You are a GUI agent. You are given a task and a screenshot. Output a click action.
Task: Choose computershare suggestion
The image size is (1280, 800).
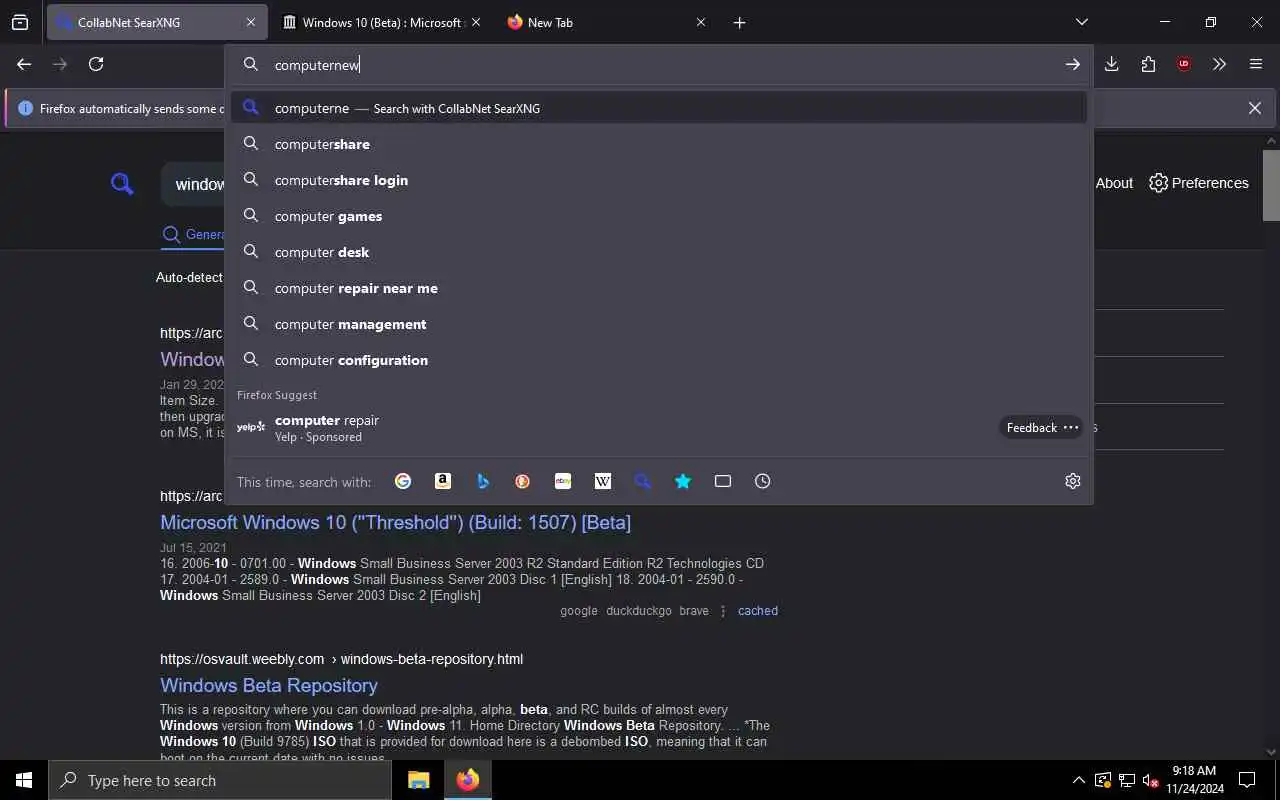pyautogui.click(x=659, y=144)
